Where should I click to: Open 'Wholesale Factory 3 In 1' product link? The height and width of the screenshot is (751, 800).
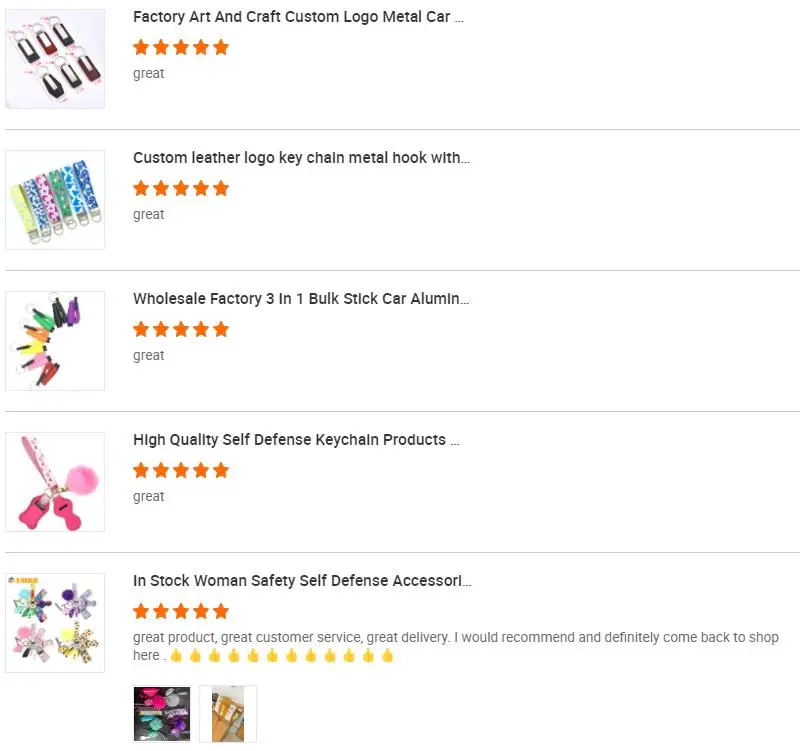pos(301,299)
